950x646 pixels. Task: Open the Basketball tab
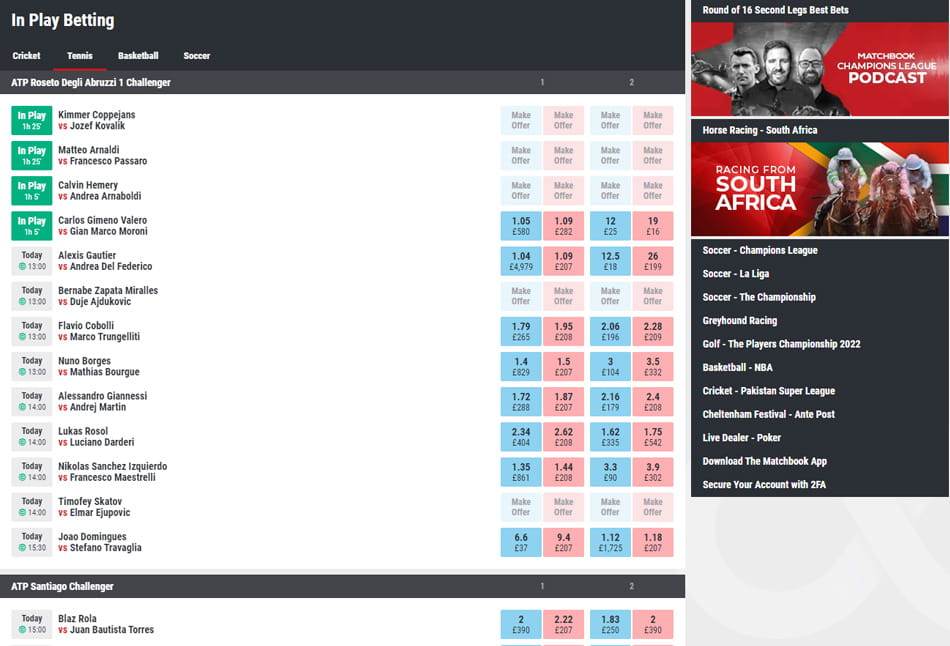138,56
